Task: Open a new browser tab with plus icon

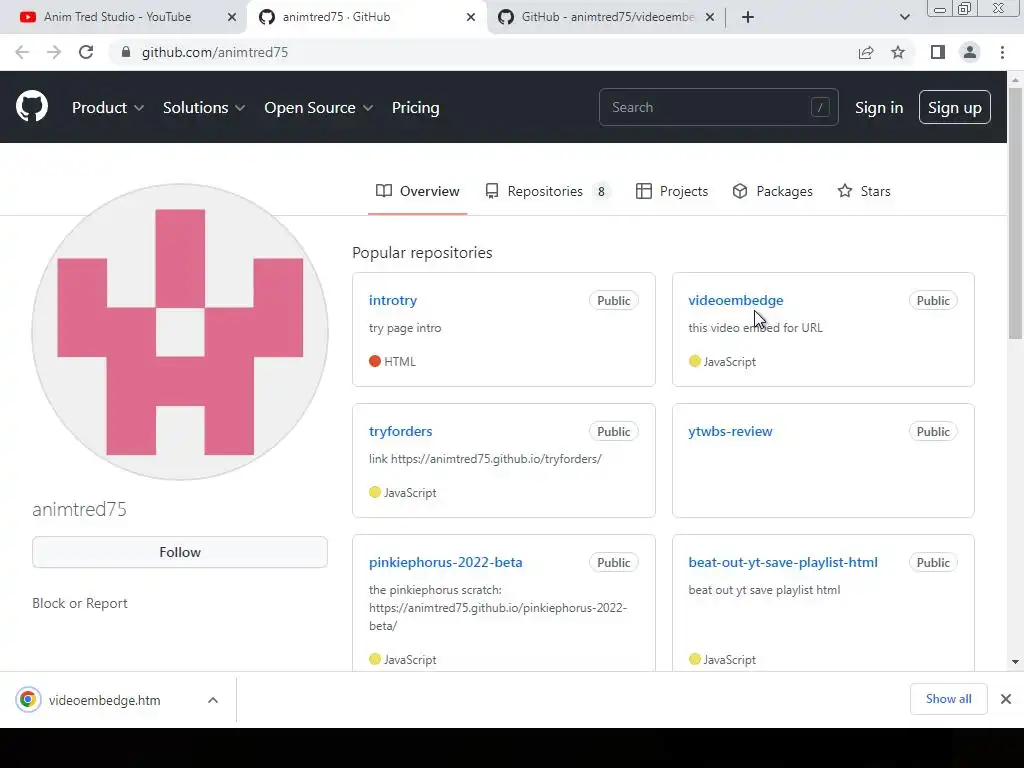Action: coord(748,17)
